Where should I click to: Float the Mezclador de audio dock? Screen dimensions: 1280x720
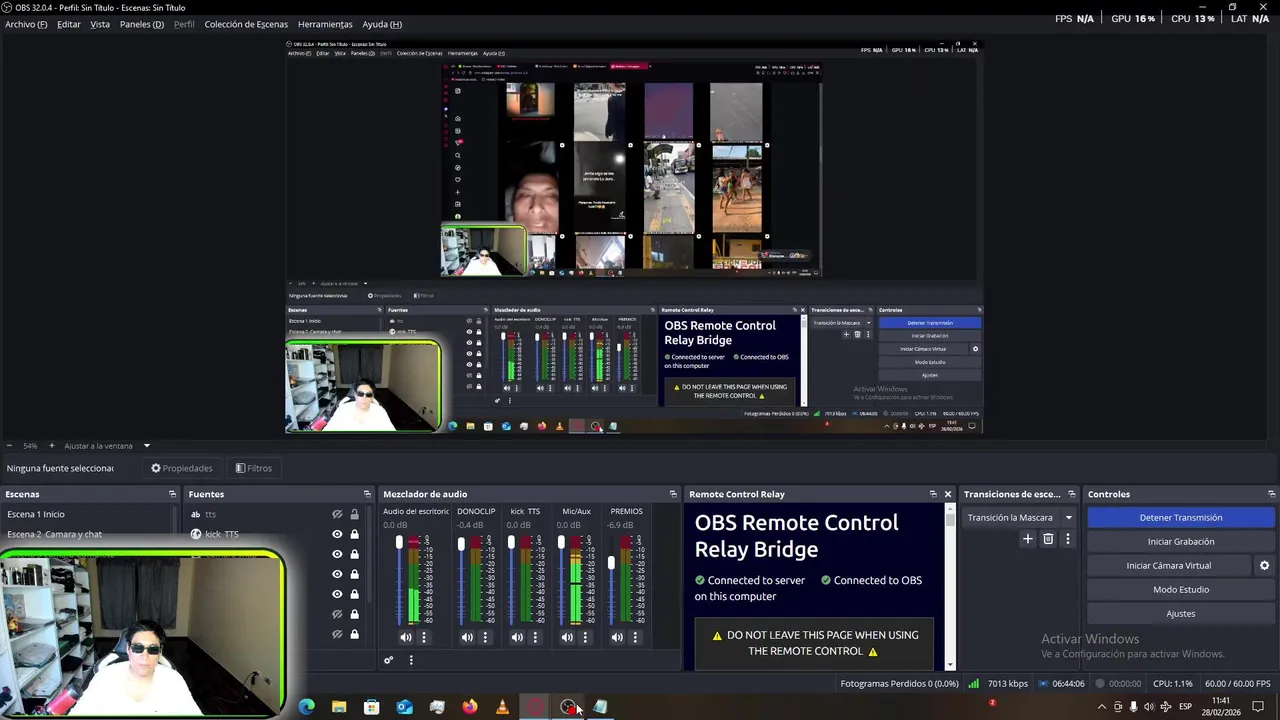[x=673, y=494]
